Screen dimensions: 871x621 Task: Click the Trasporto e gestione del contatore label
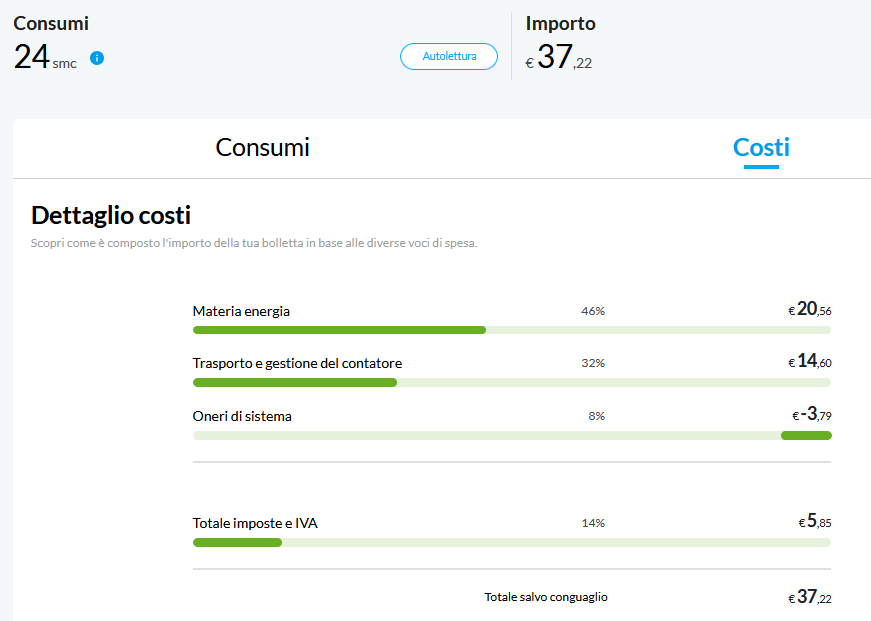(x=297, y=363)
